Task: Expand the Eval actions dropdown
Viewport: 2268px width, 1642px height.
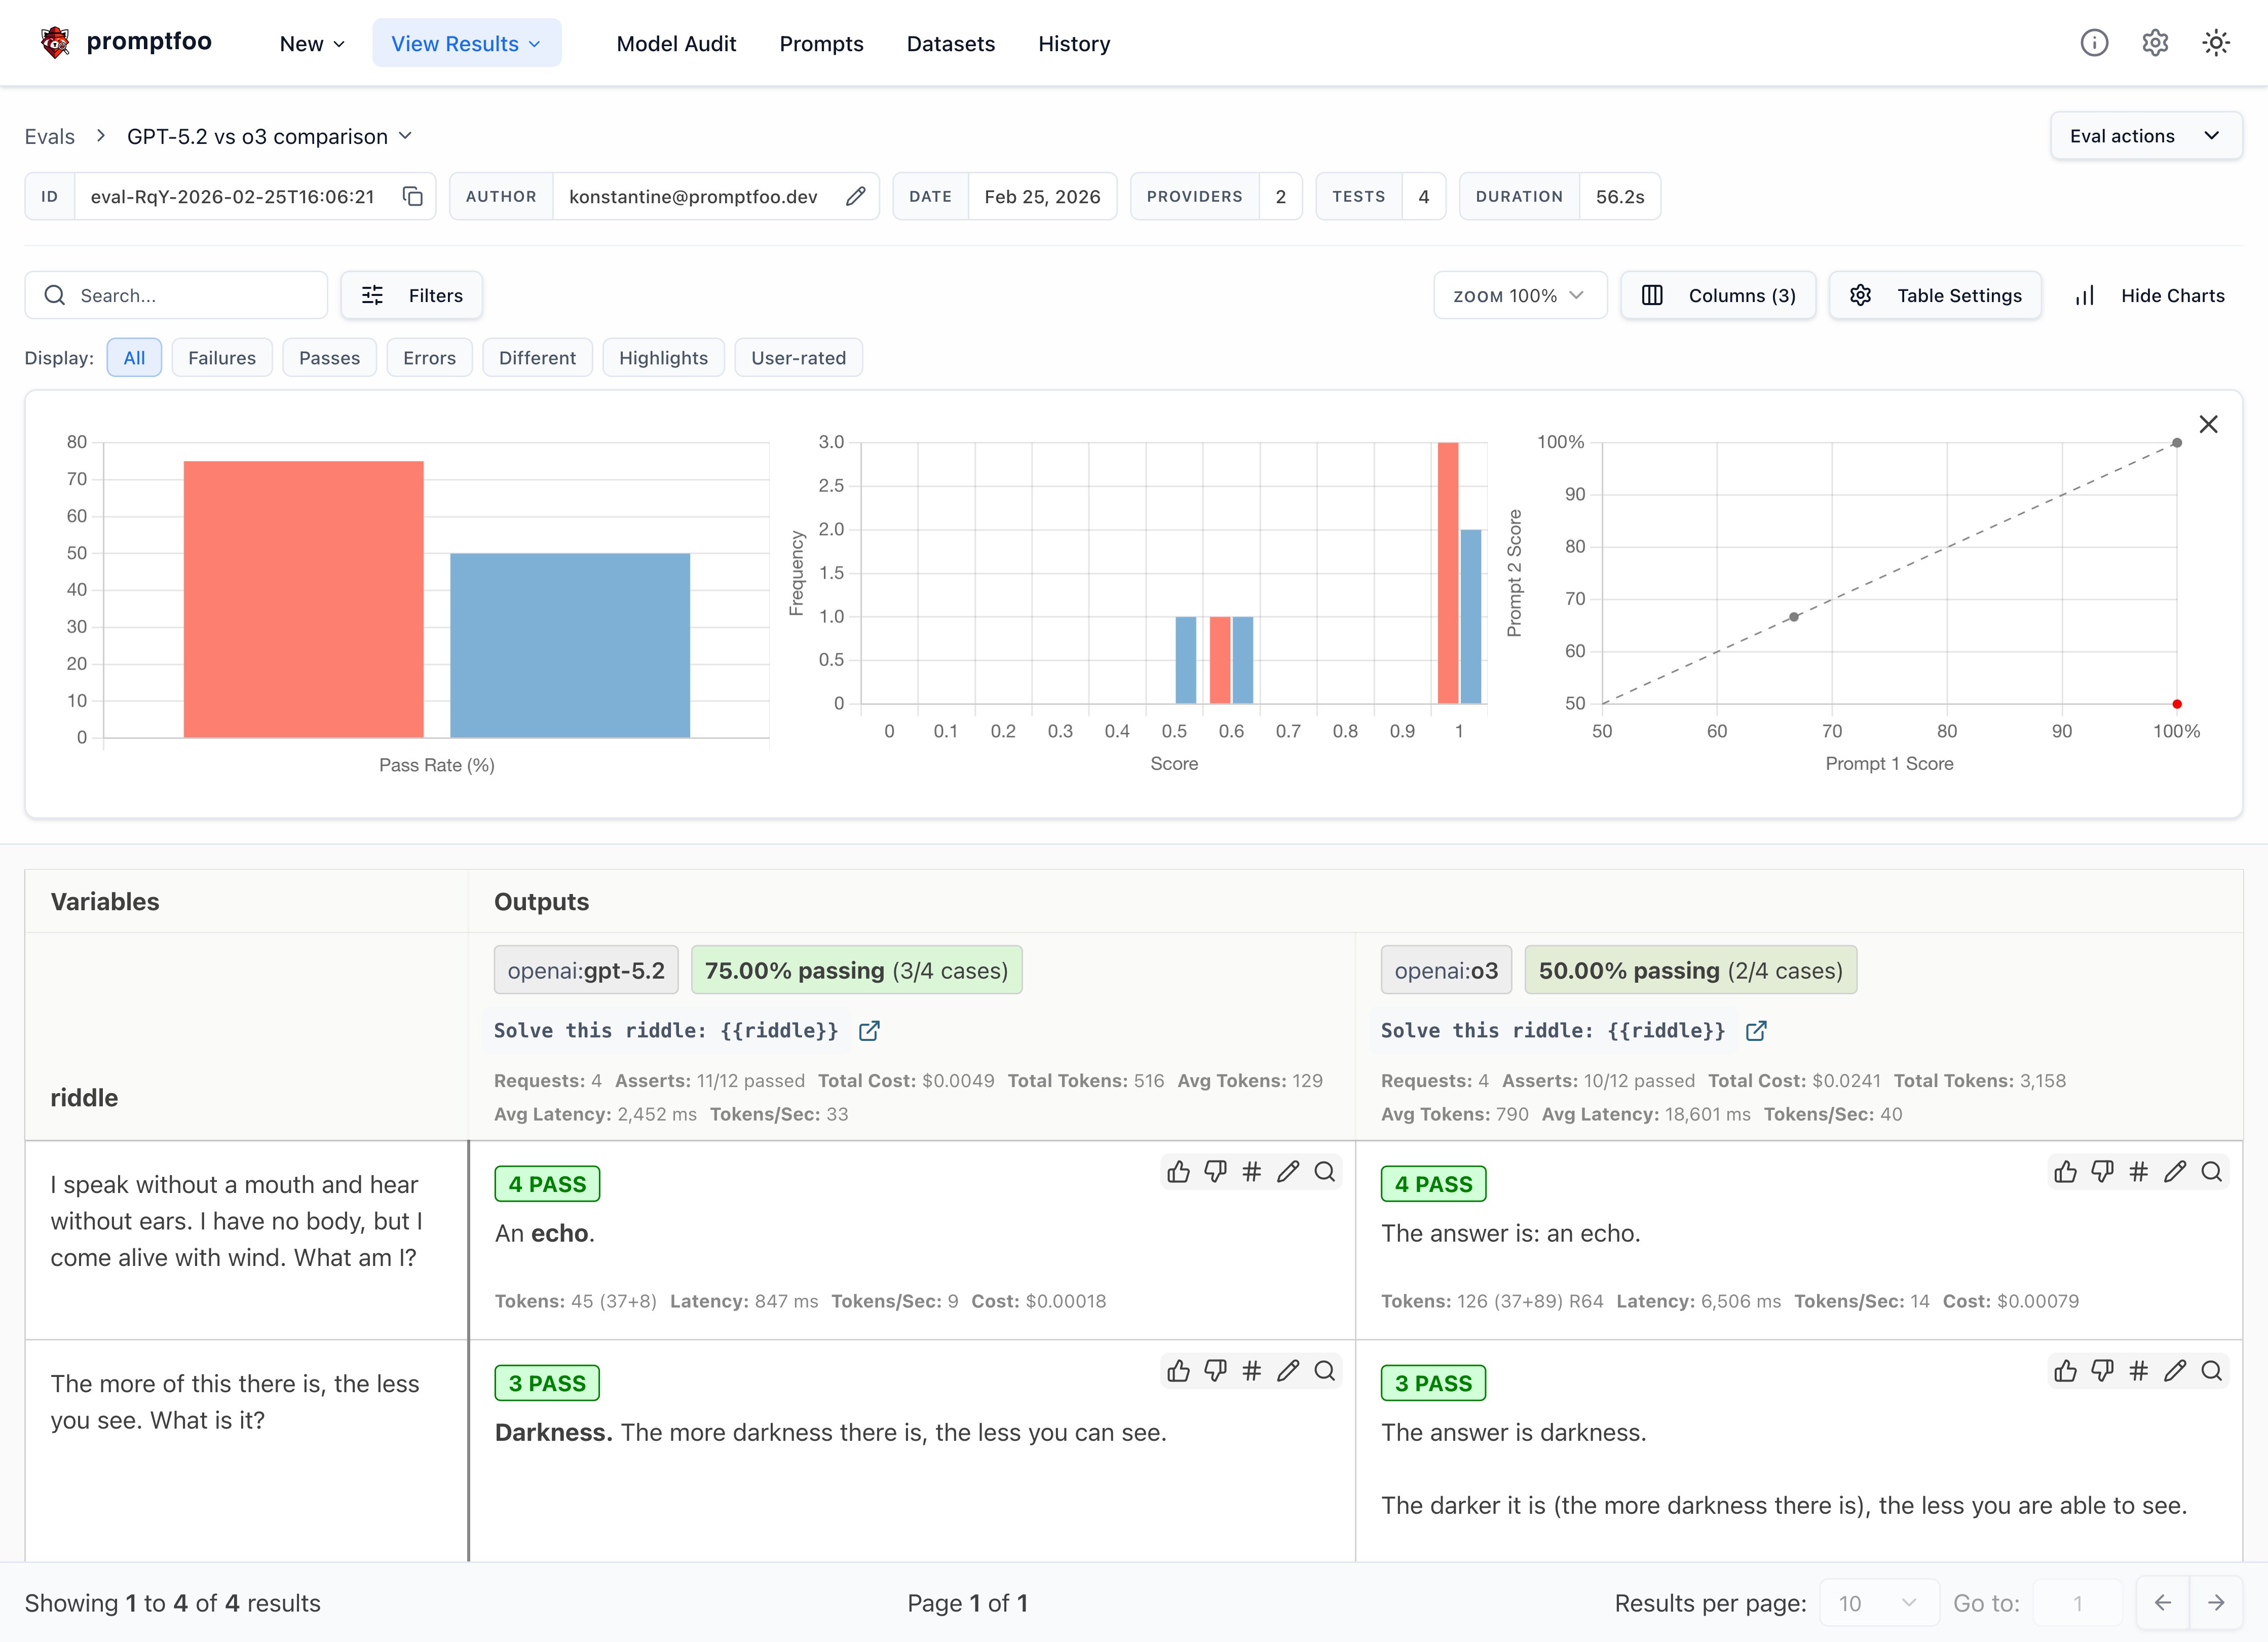Action: [2145, 136]
